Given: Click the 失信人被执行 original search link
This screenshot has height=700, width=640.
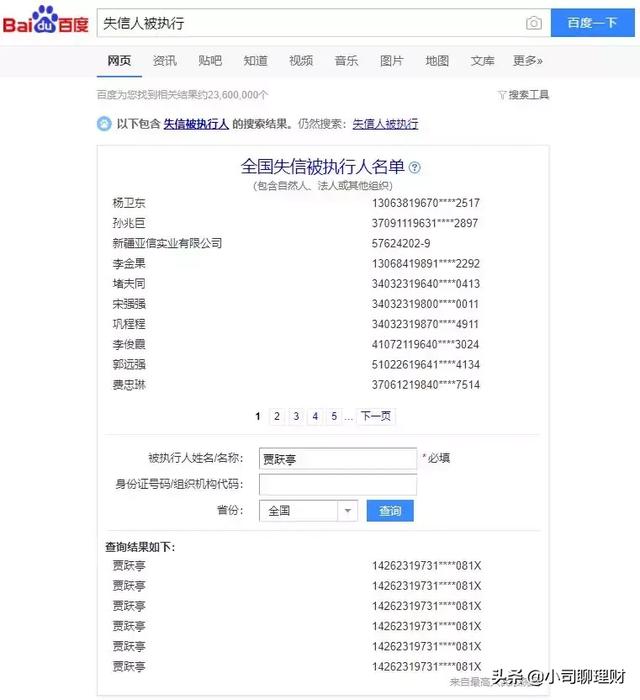Looking at the screenshot, I should tap(384, 124).
